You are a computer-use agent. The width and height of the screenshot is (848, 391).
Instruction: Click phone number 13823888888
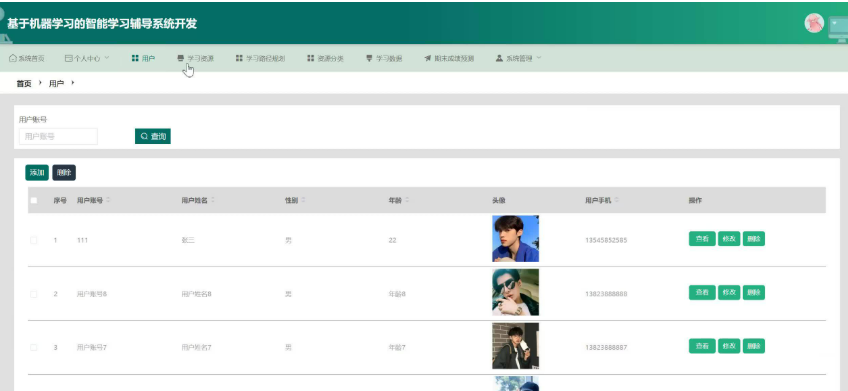606,294
